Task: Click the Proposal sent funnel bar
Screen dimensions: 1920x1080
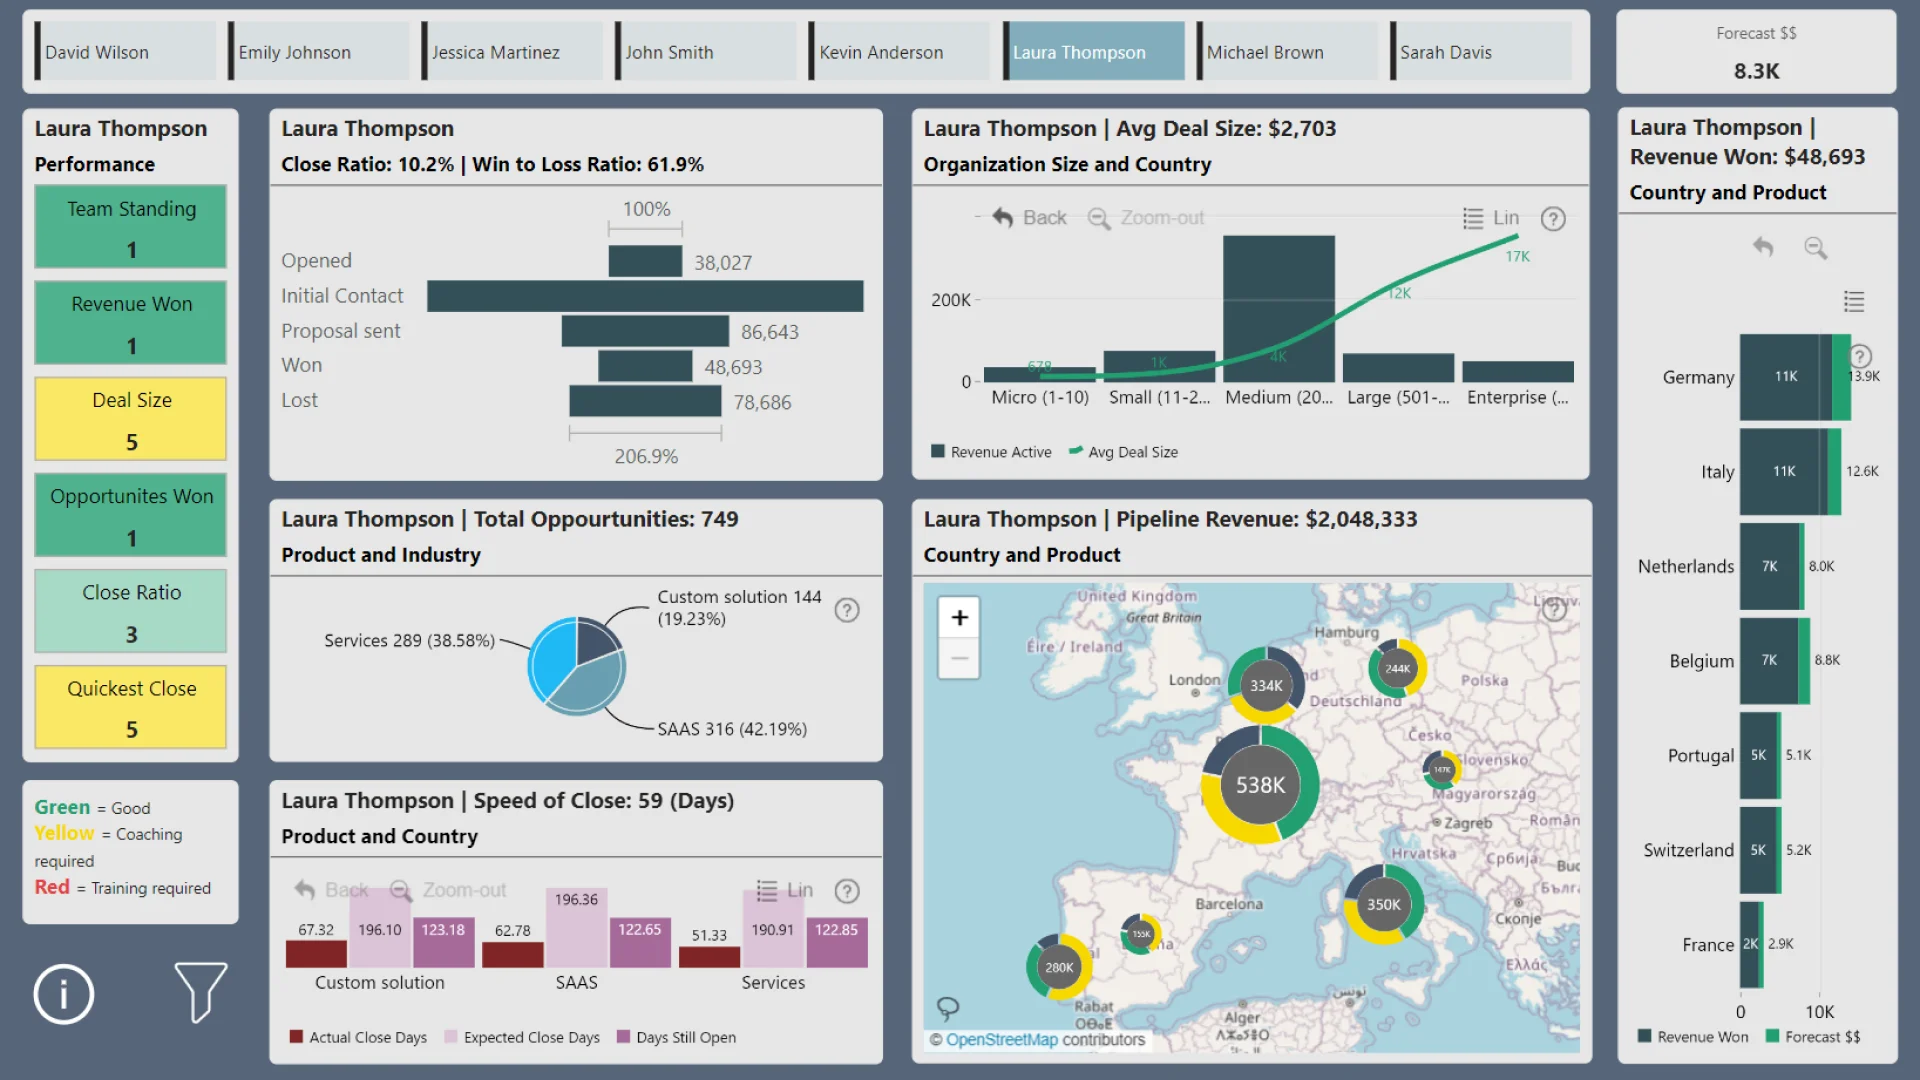Action: click(x=645, y=331)
